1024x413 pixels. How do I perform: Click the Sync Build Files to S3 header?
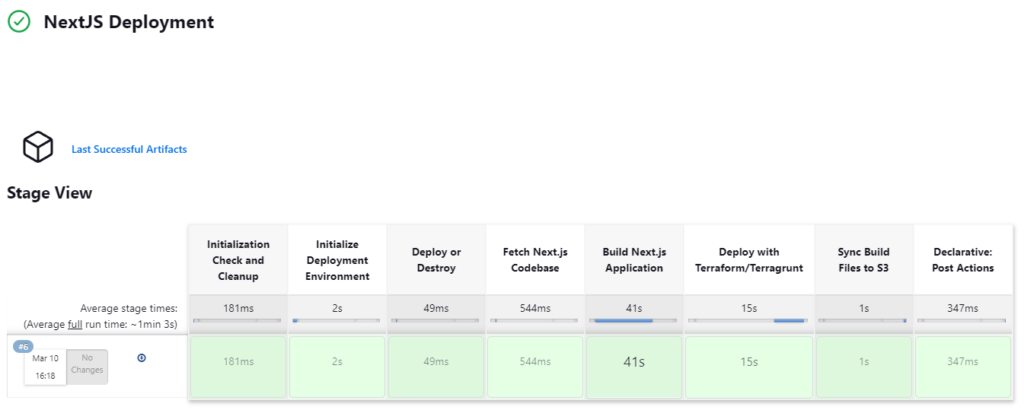(x=864, y=260)
